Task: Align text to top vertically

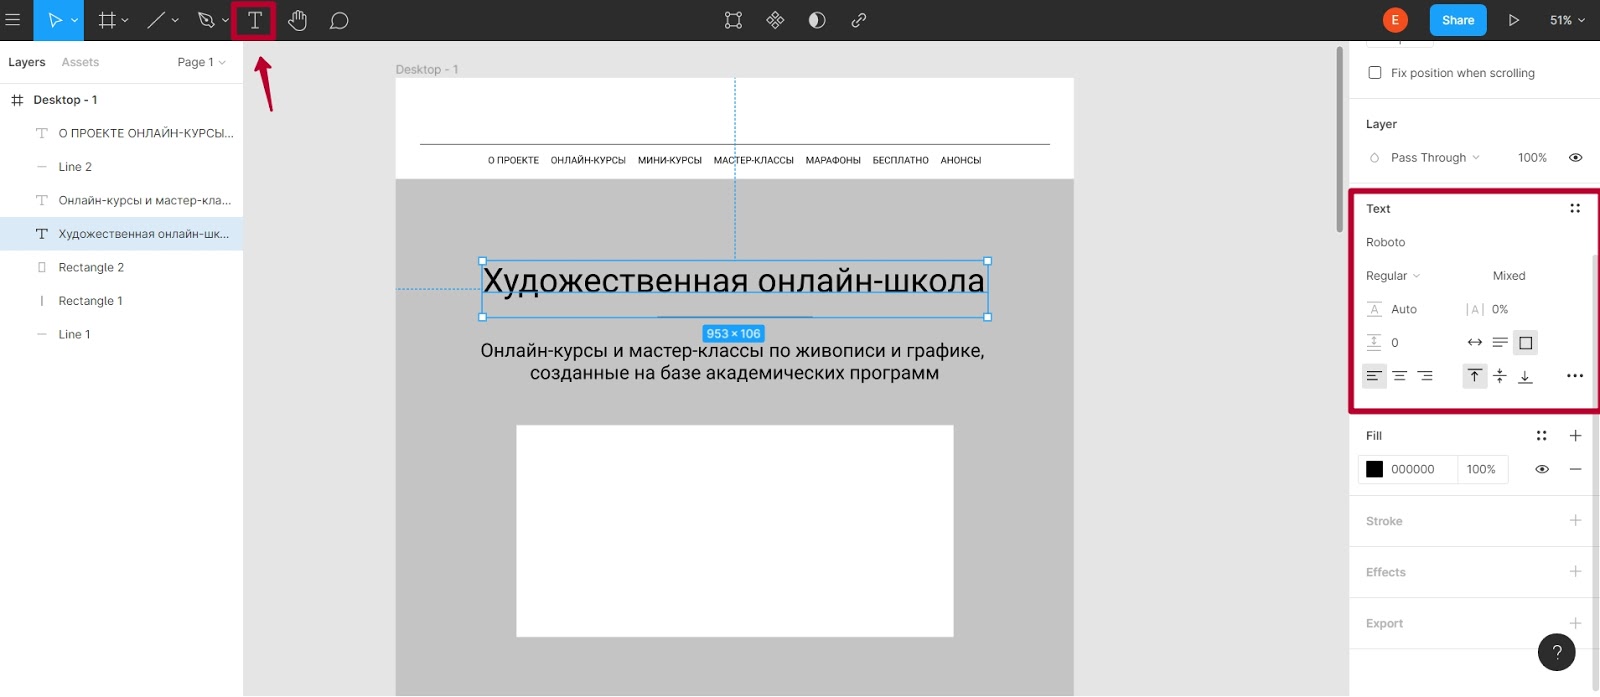Action: [1474, 376]
